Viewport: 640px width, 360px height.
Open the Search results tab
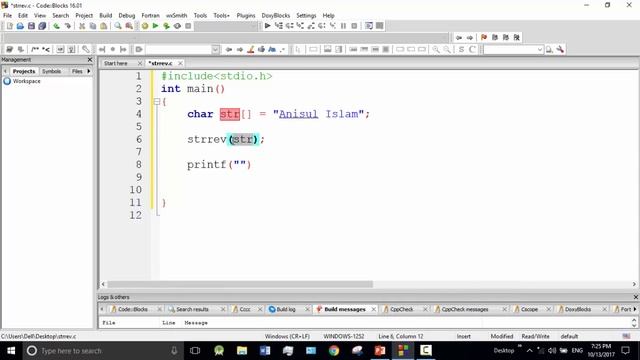(192, 309)
